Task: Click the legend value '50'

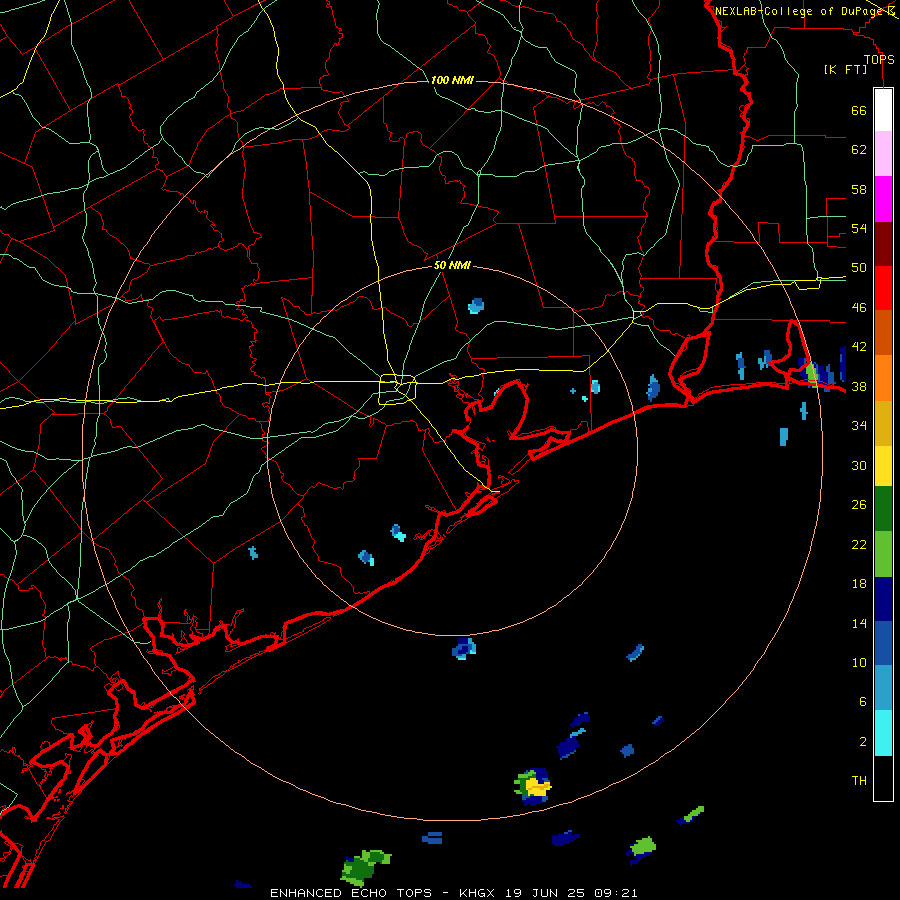Action: click(x=859, y=268)
